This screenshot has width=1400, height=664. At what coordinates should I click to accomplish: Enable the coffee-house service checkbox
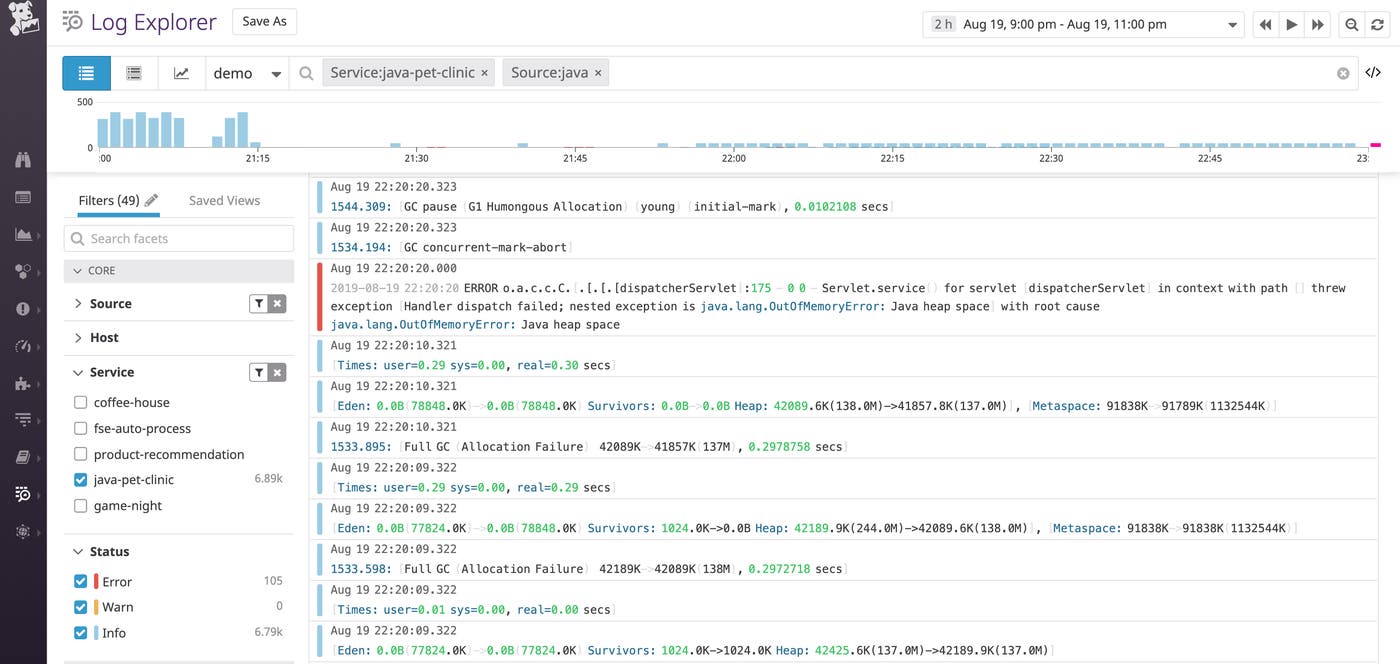tap(79, 403)
